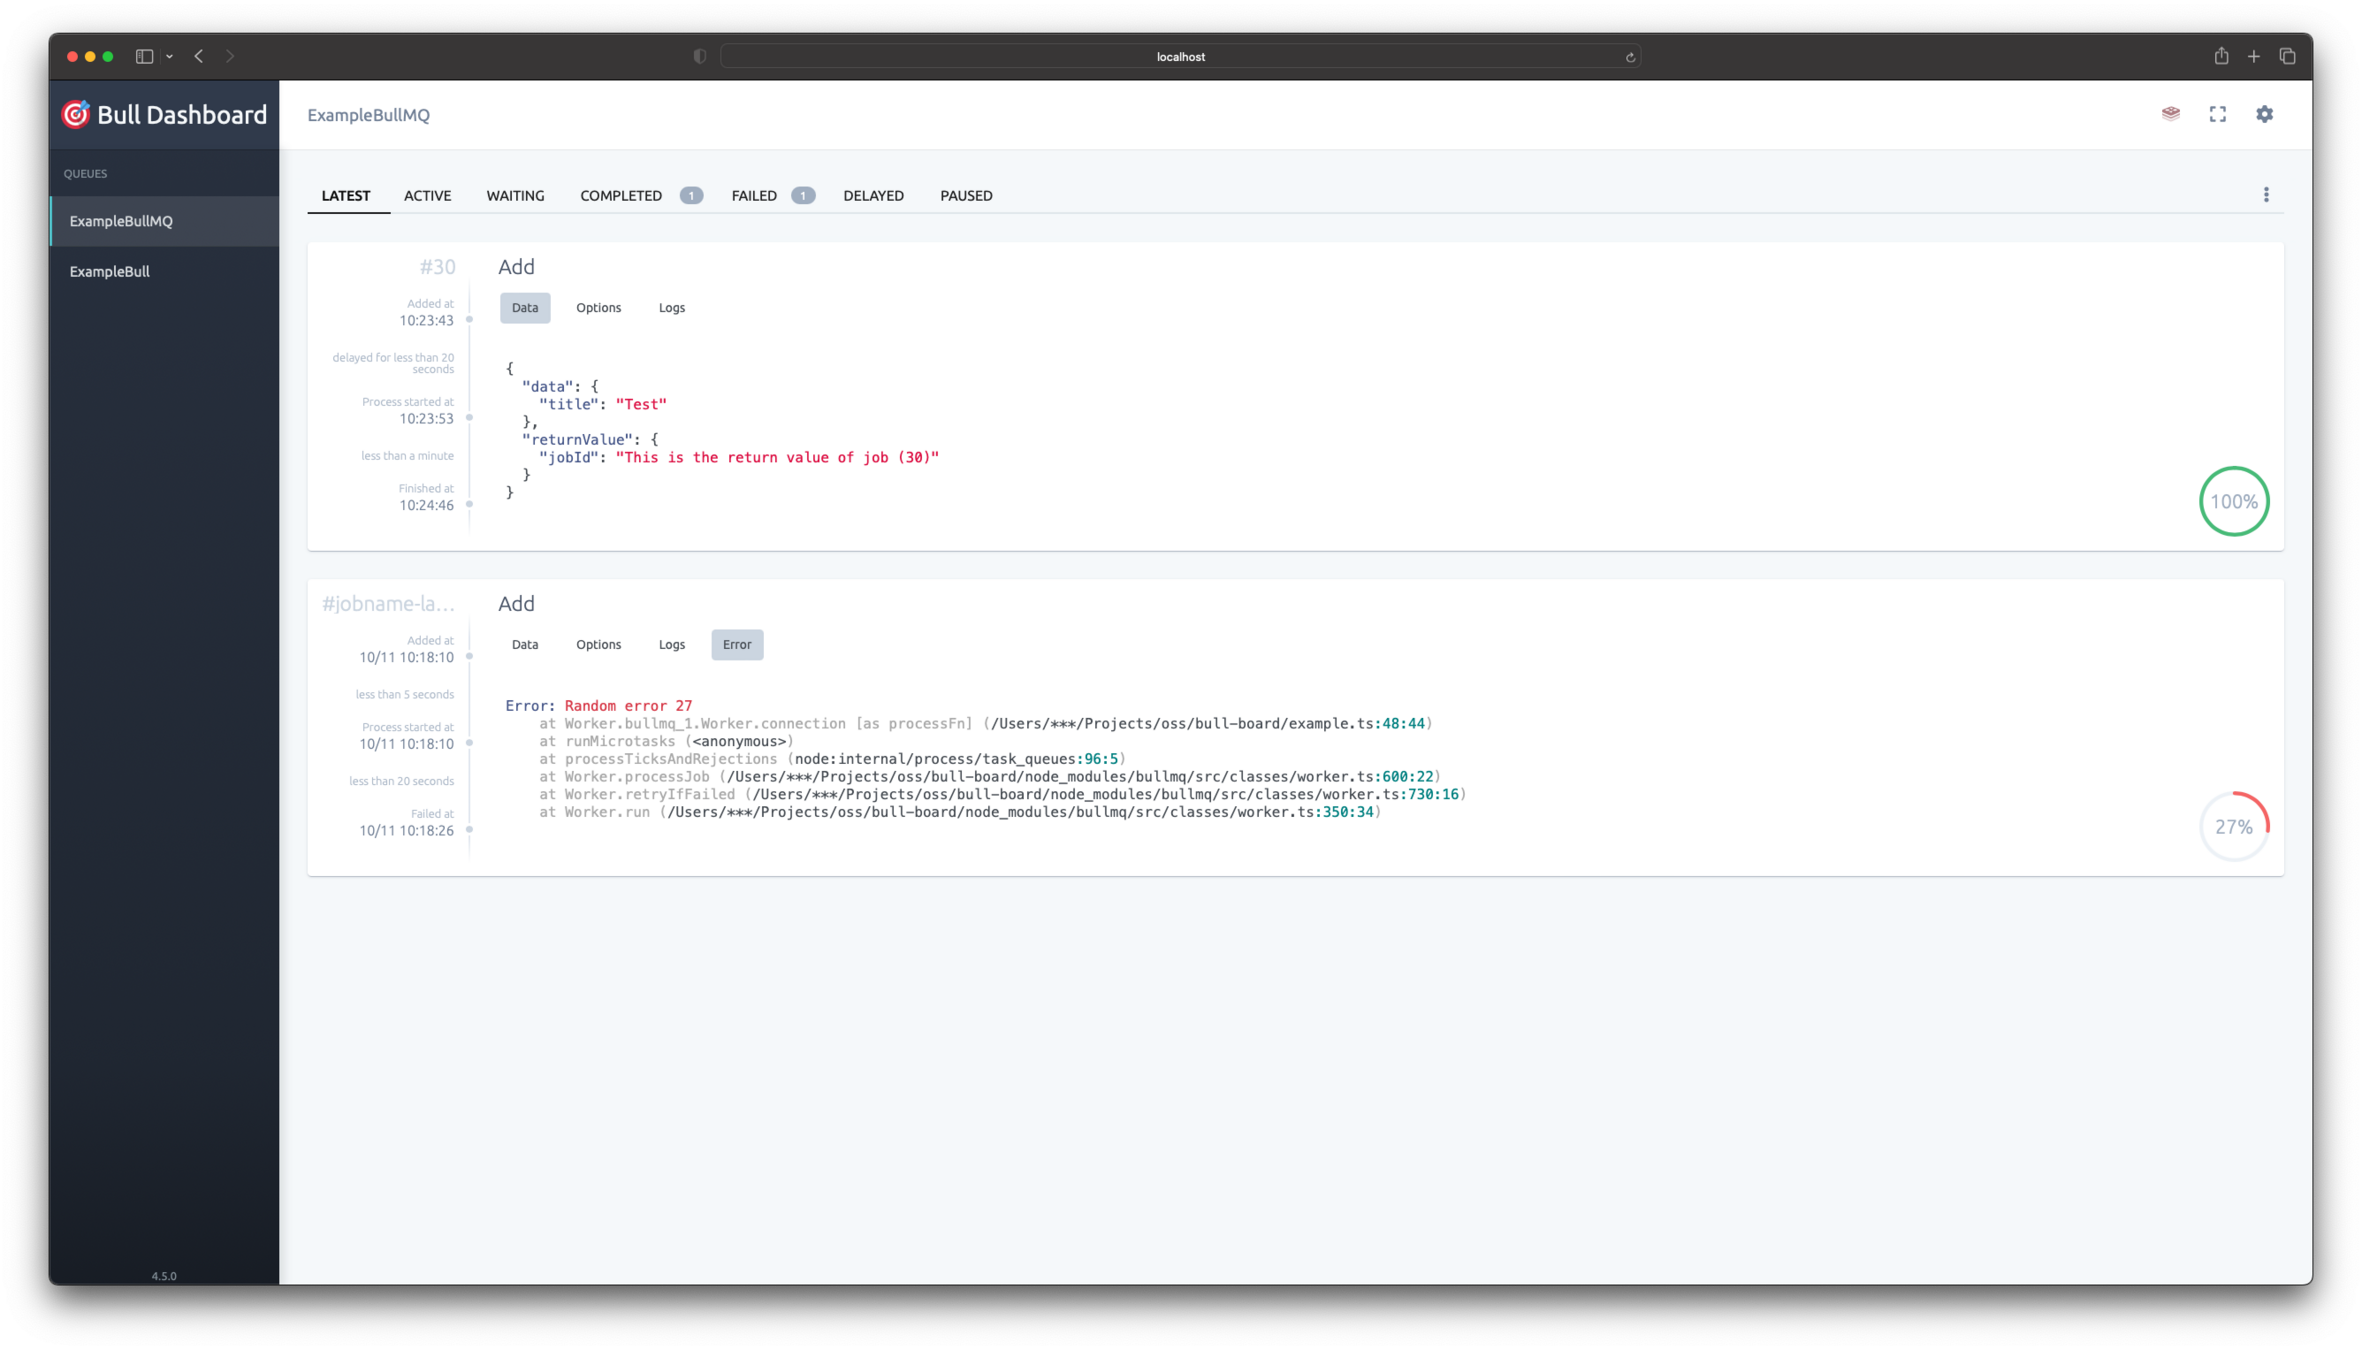Open the settings gear icon
Viewport: 2362px width, 1350px height.
[2264, 114]
